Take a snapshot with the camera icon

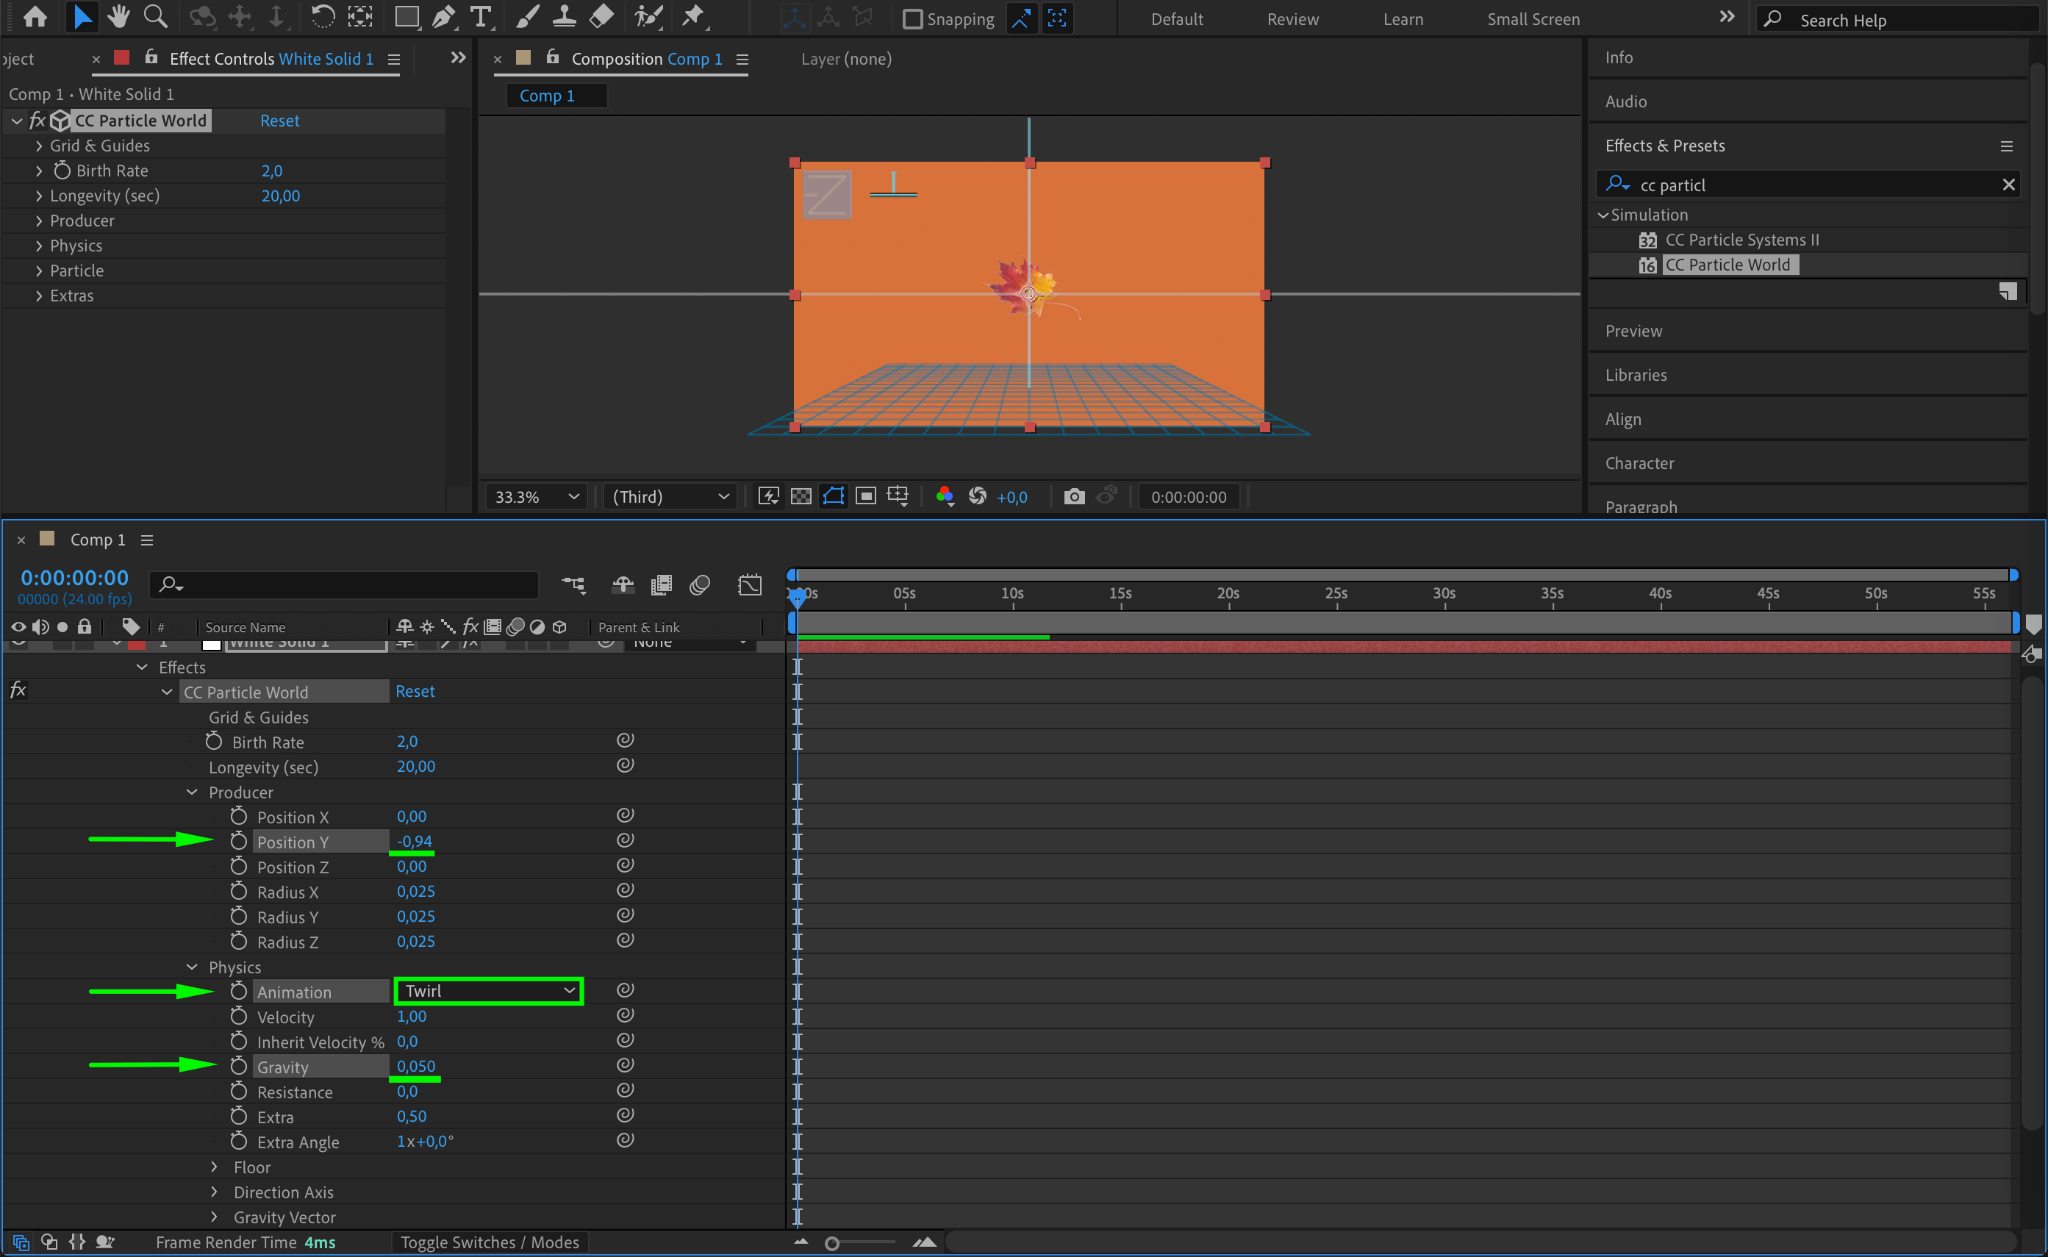point(1074,496)
